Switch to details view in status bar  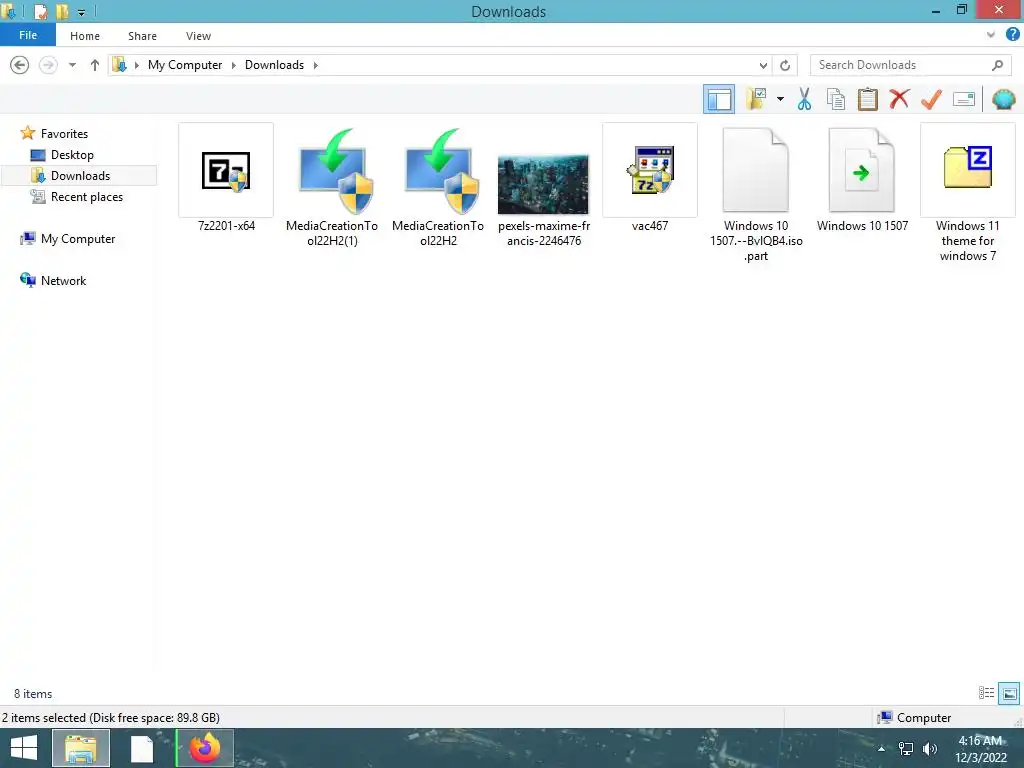[986, 693]
